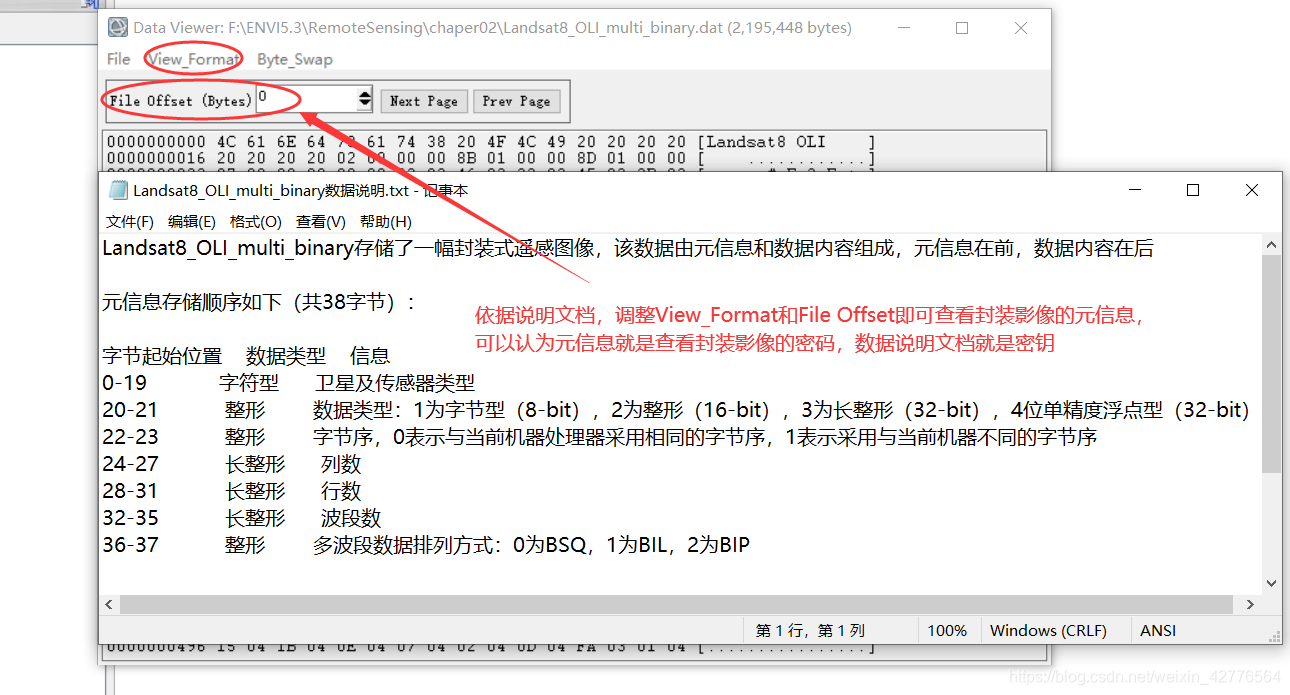This screenshot has width=1290, height=695.
Task: Open Notepad 查看(V) menu
Action: point(321,221)
